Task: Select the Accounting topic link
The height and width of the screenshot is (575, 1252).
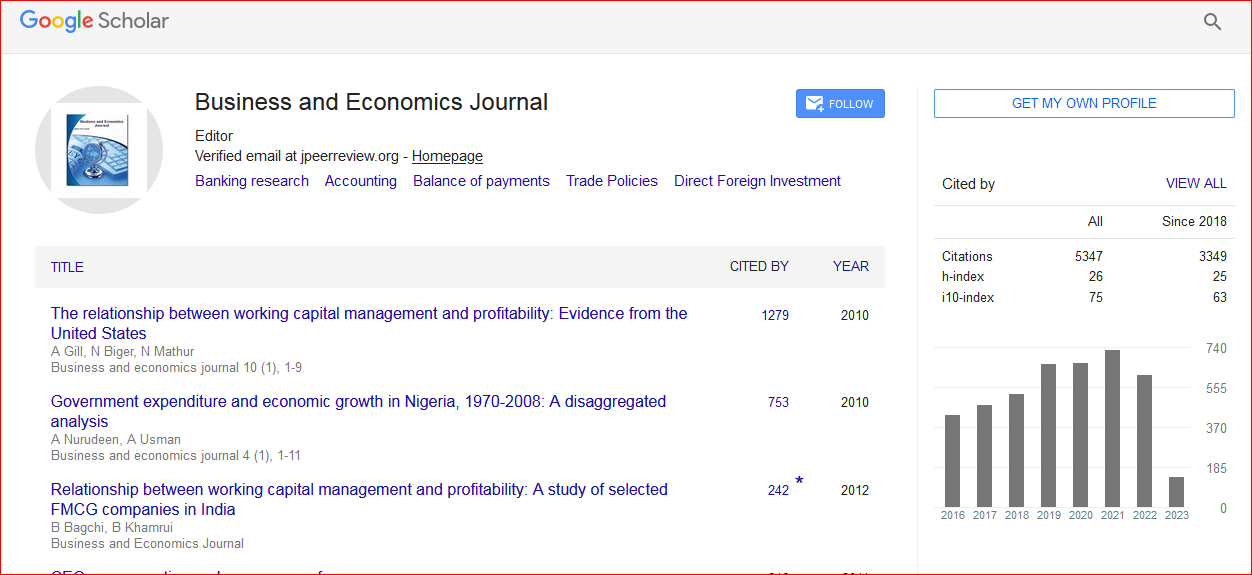Action: pyautogui.click(x=360, y=181)
